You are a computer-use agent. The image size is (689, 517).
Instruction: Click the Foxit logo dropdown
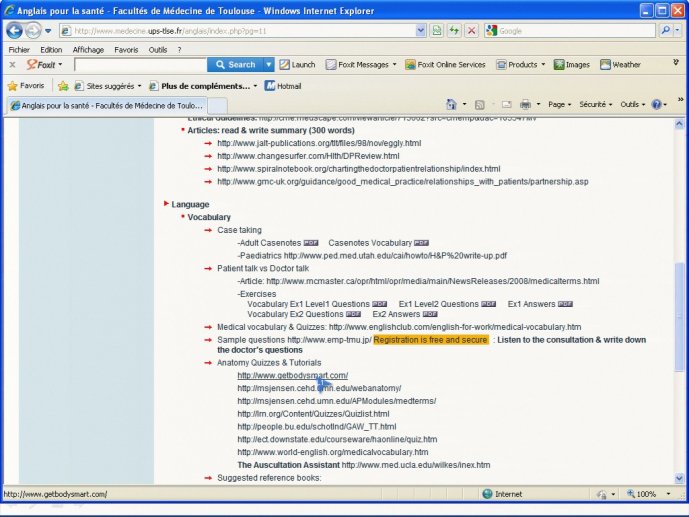pos(44,65)
